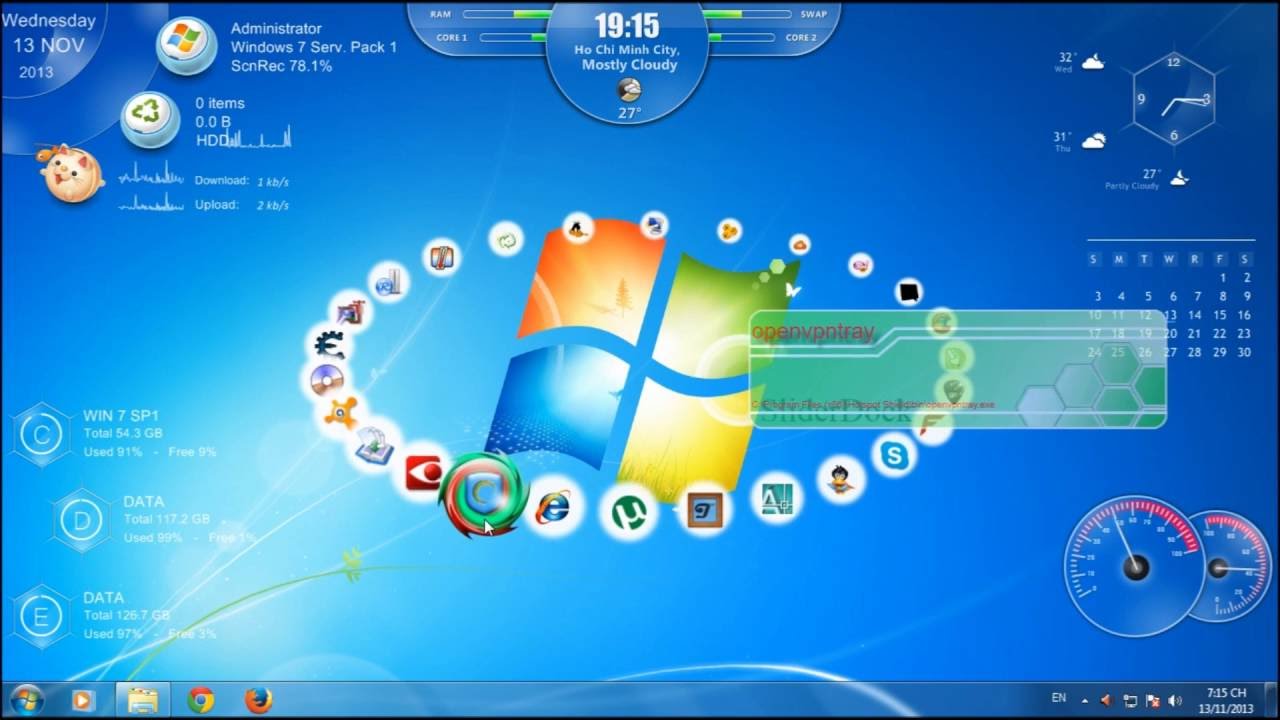1280x720 pixels.
Task: Click the orange cloud dock icon
Action: 798,244
